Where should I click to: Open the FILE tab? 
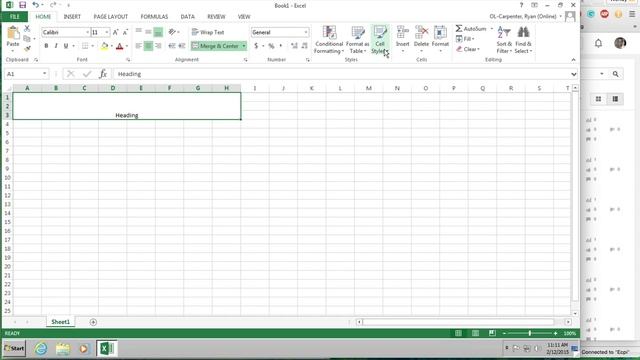pos(15,16)
